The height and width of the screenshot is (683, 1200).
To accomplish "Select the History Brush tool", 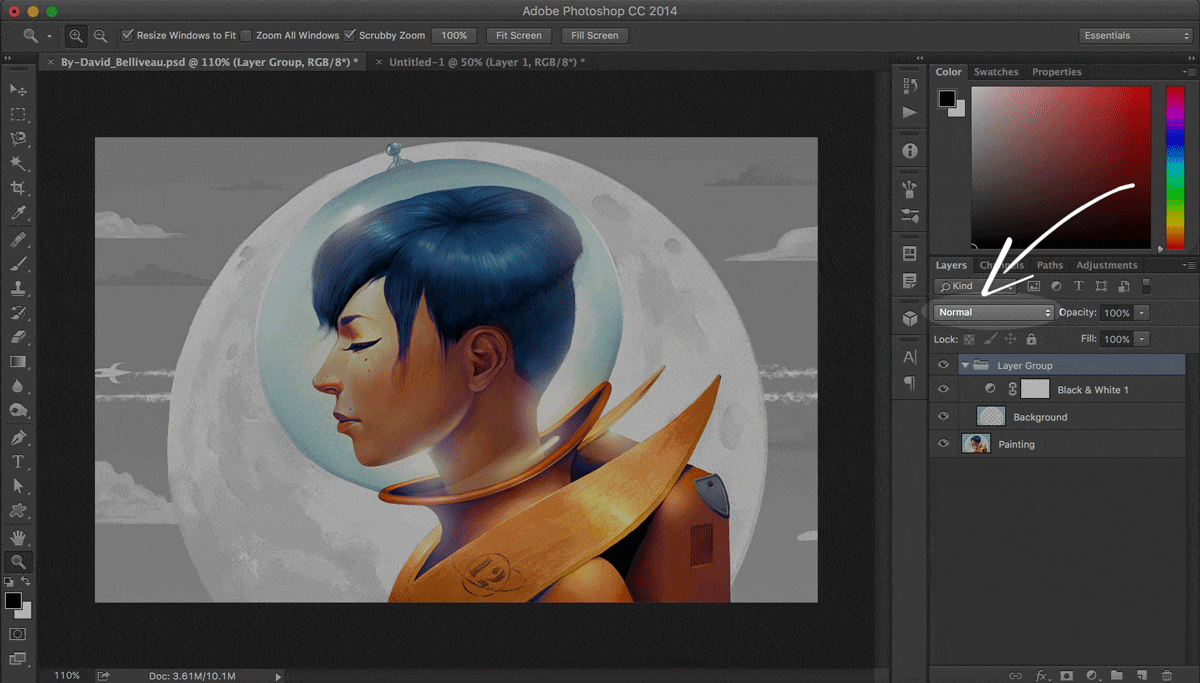I will click(x=18, y=313).
